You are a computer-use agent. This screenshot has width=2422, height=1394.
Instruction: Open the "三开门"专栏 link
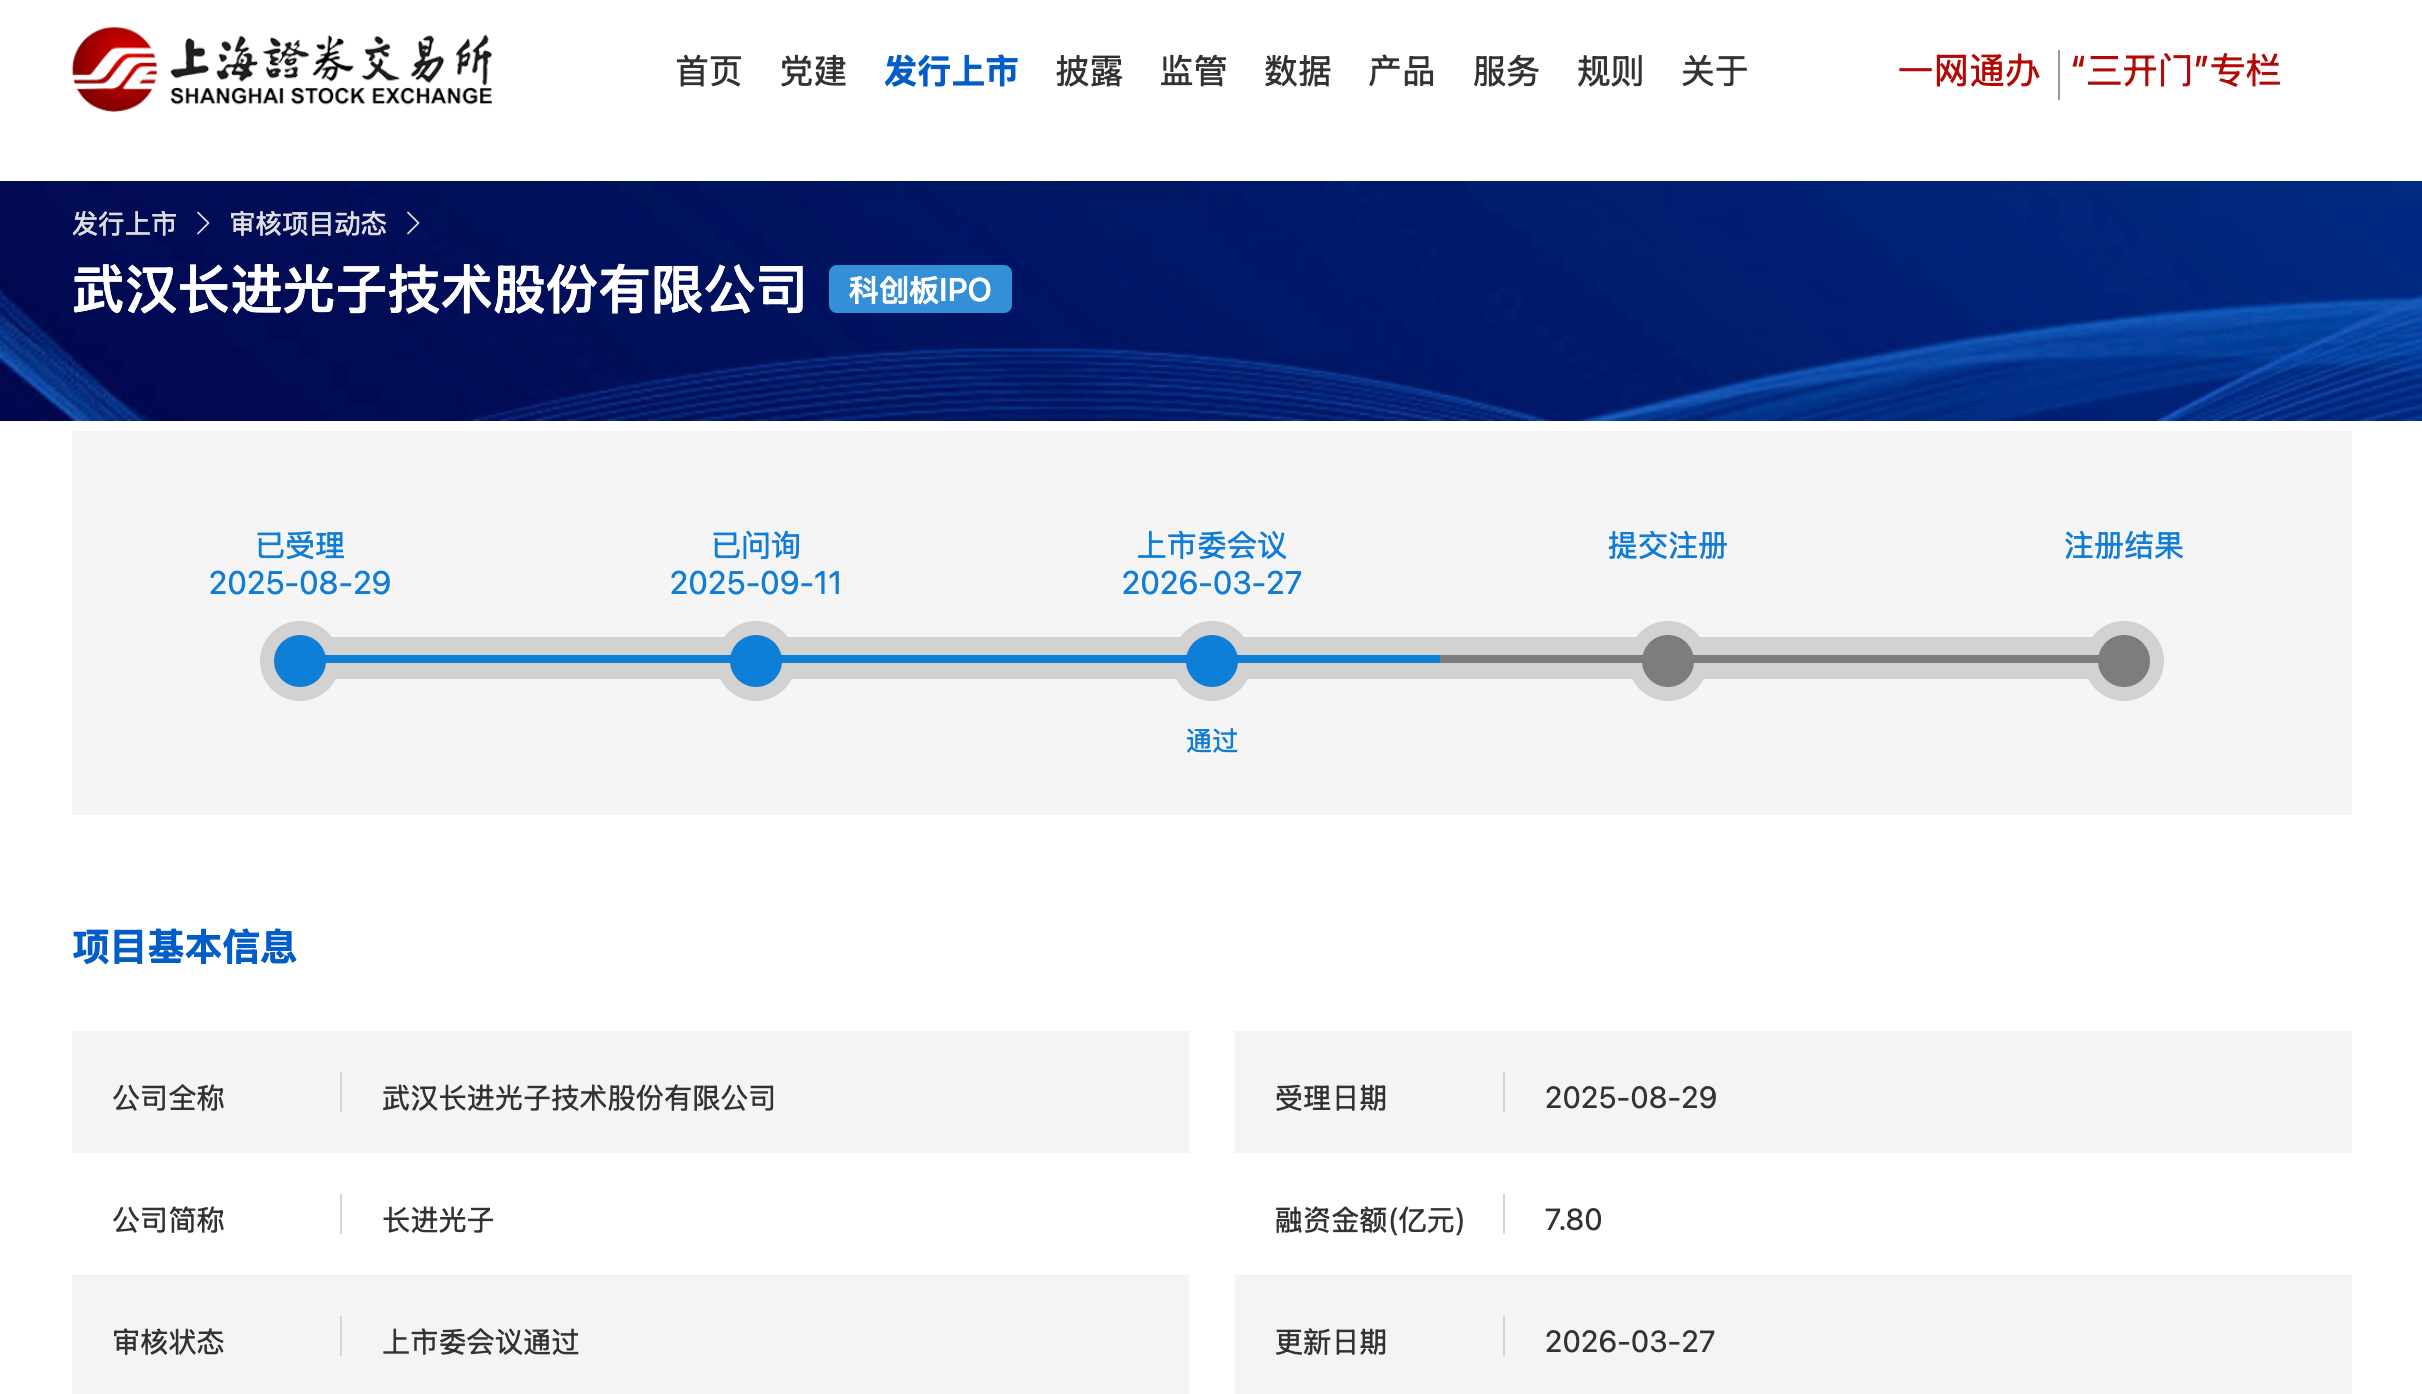[2176, 71]
